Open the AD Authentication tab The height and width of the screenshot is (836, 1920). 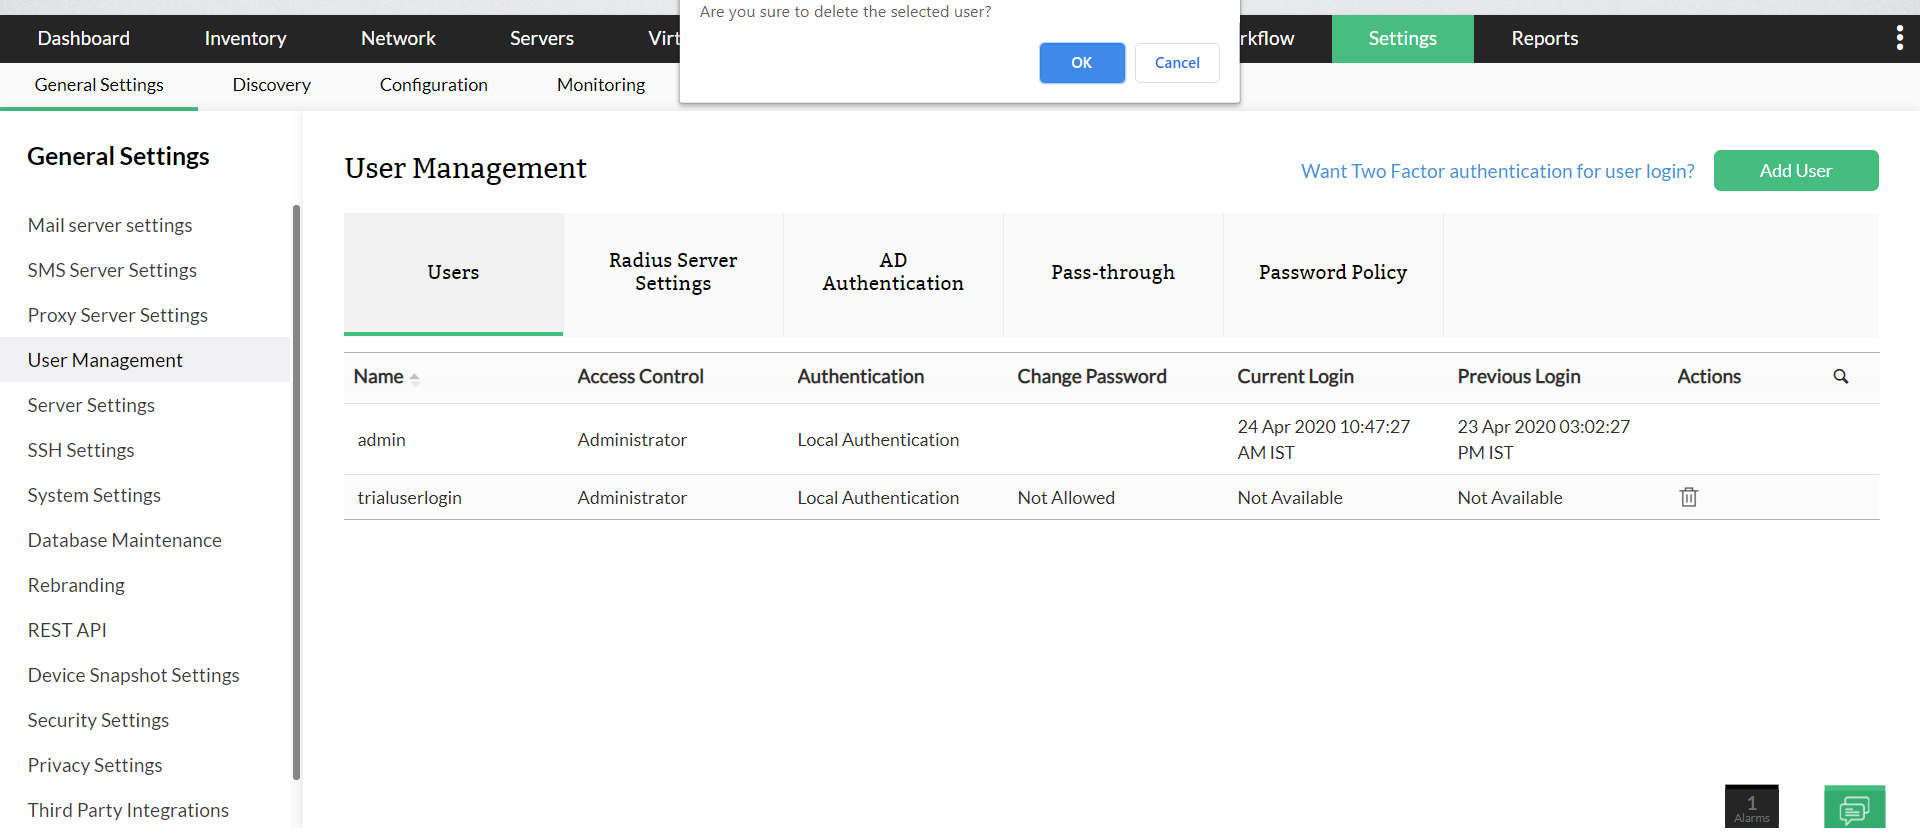(x=893, y=272)
